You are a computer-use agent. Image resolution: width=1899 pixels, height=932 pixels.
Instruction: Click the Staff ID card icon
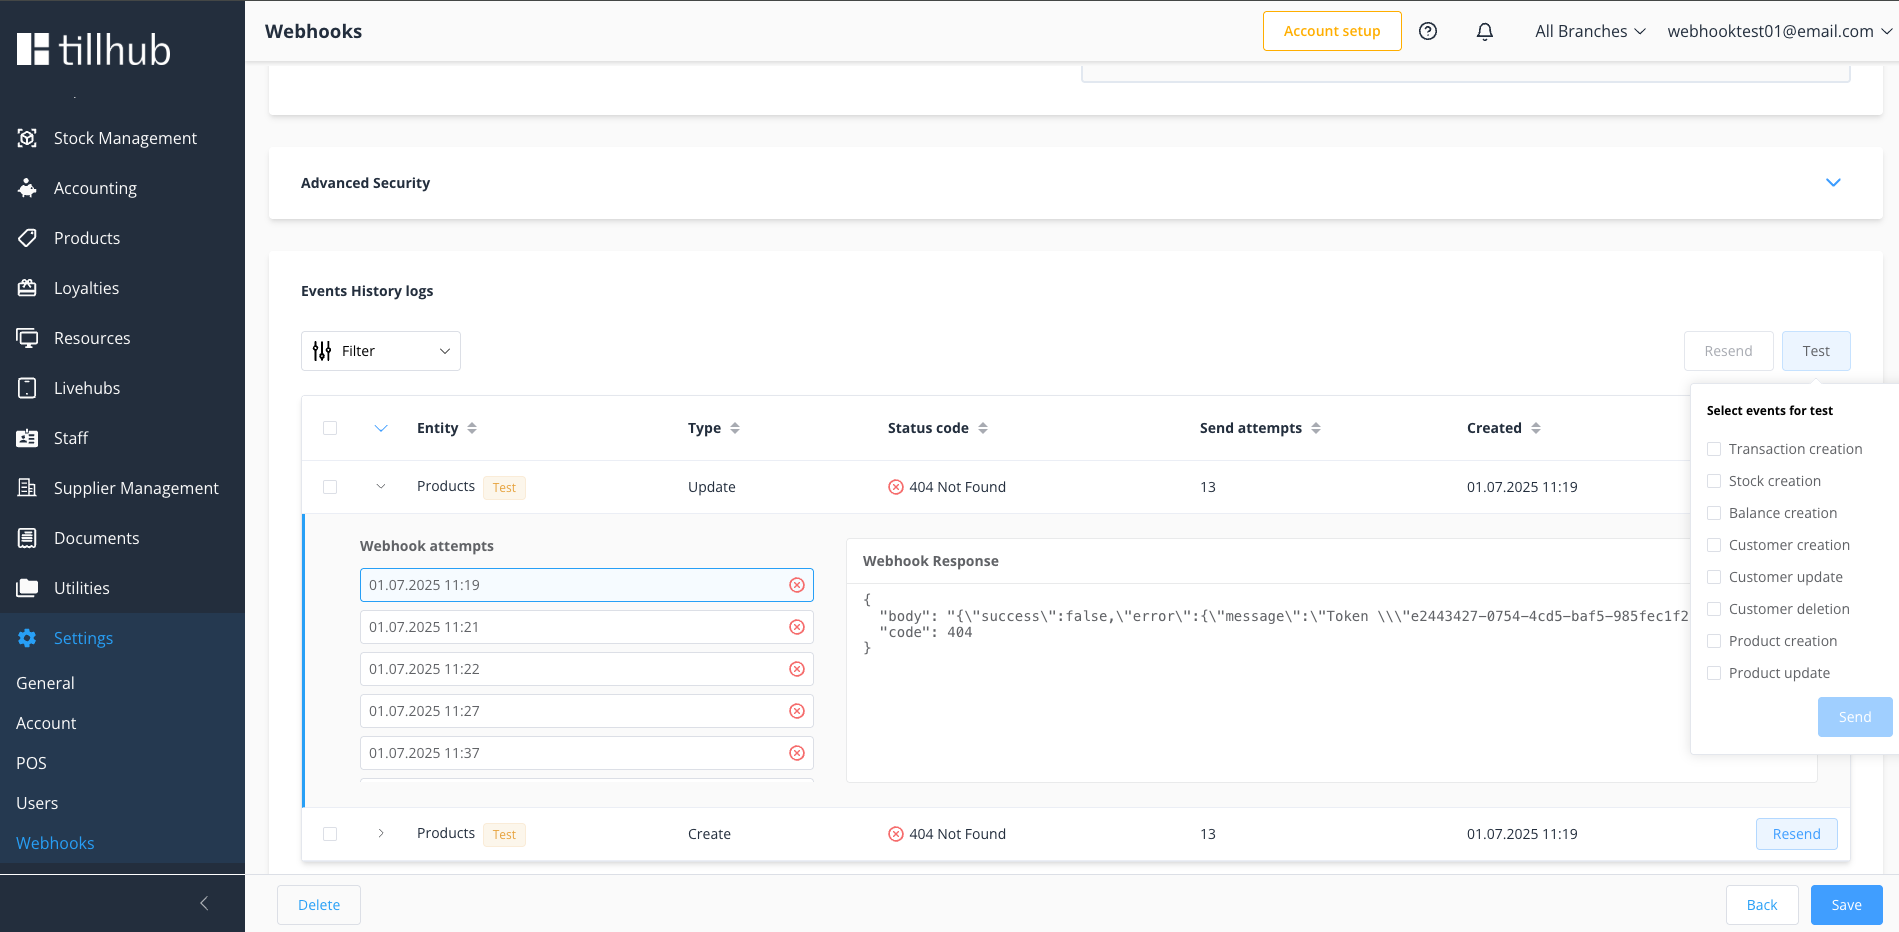(x=28, y=438)
